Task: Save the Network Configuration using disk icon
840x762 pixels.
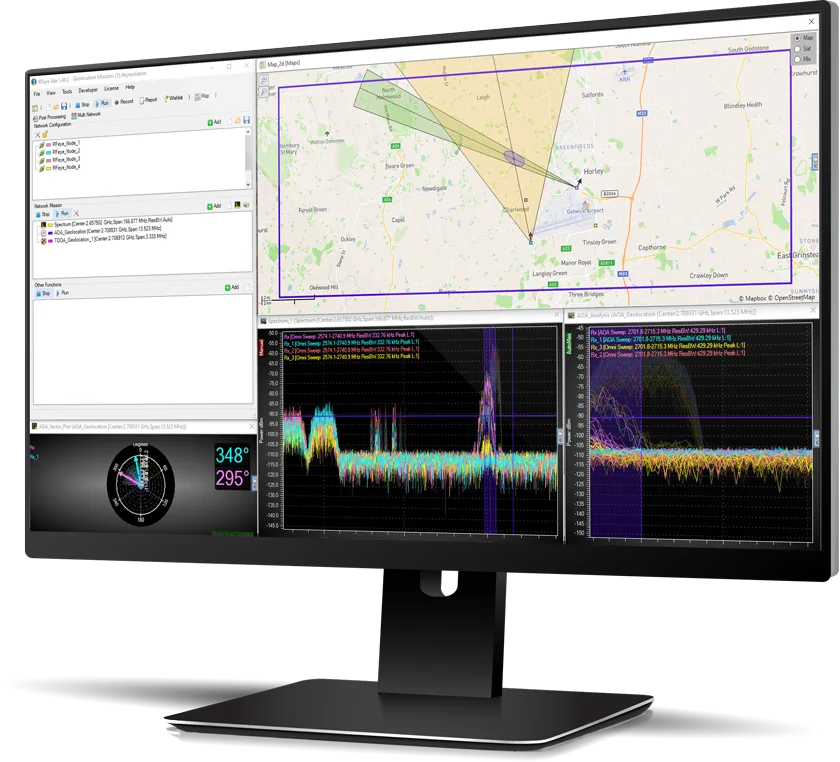Action: pos(246,120)
